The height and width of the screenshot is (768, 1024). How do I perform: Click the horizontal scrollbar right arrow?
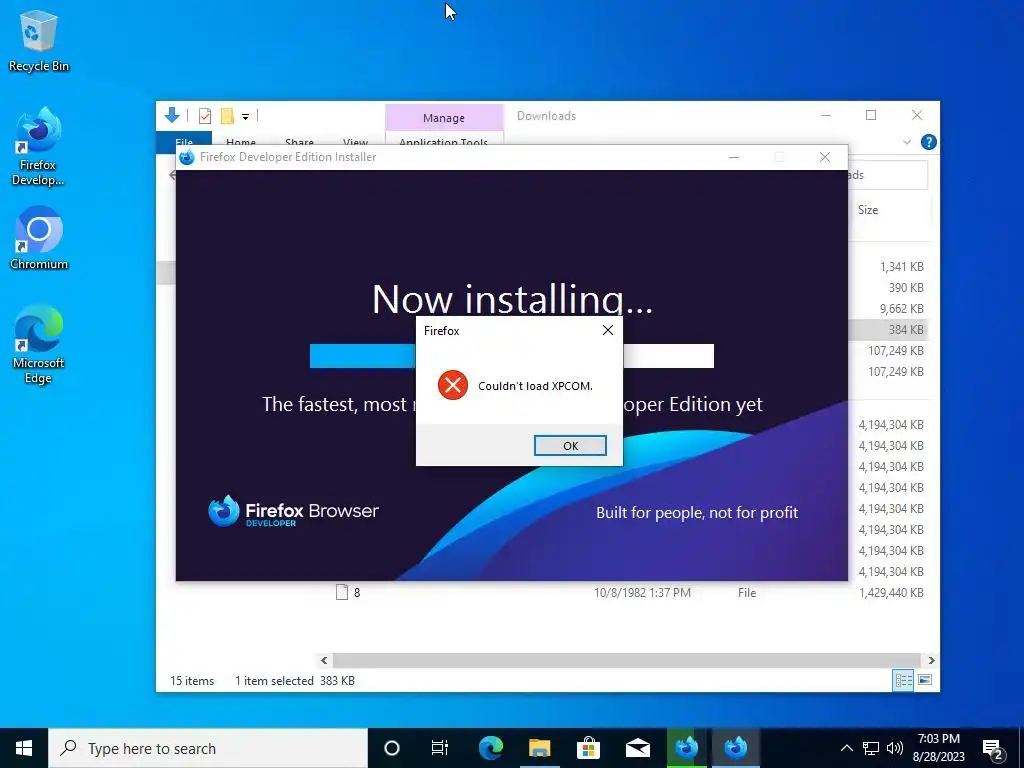pyautogui.click(x=931, y=660)
